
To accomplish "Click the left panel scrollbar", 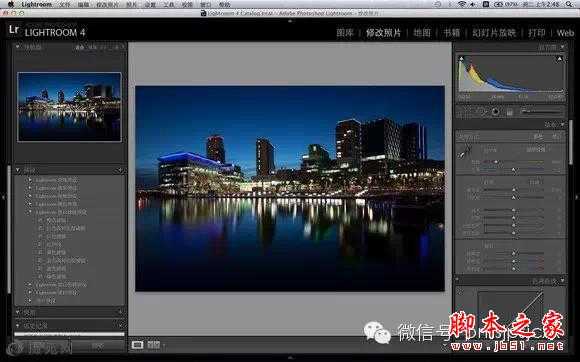I will 9,229.
